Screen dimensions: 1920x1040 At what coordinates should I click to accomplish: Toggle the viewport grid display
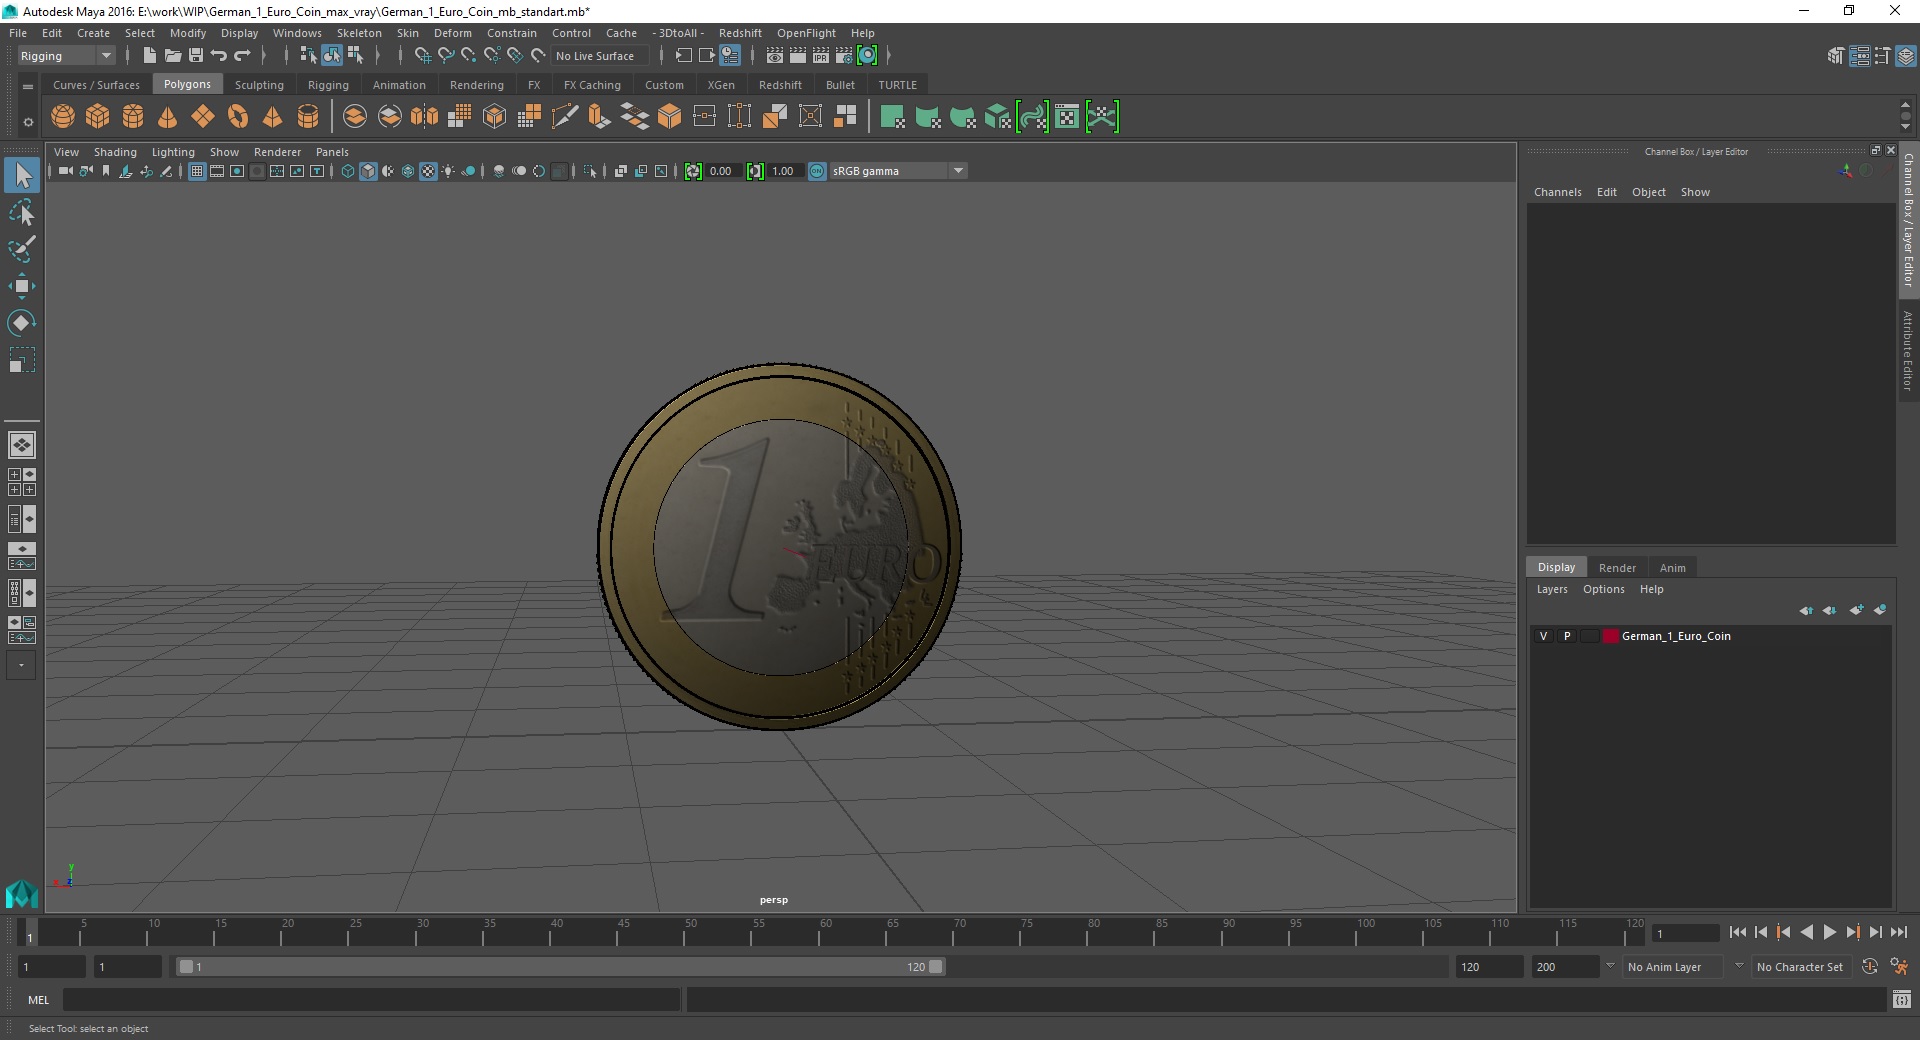tap(197, 171)
